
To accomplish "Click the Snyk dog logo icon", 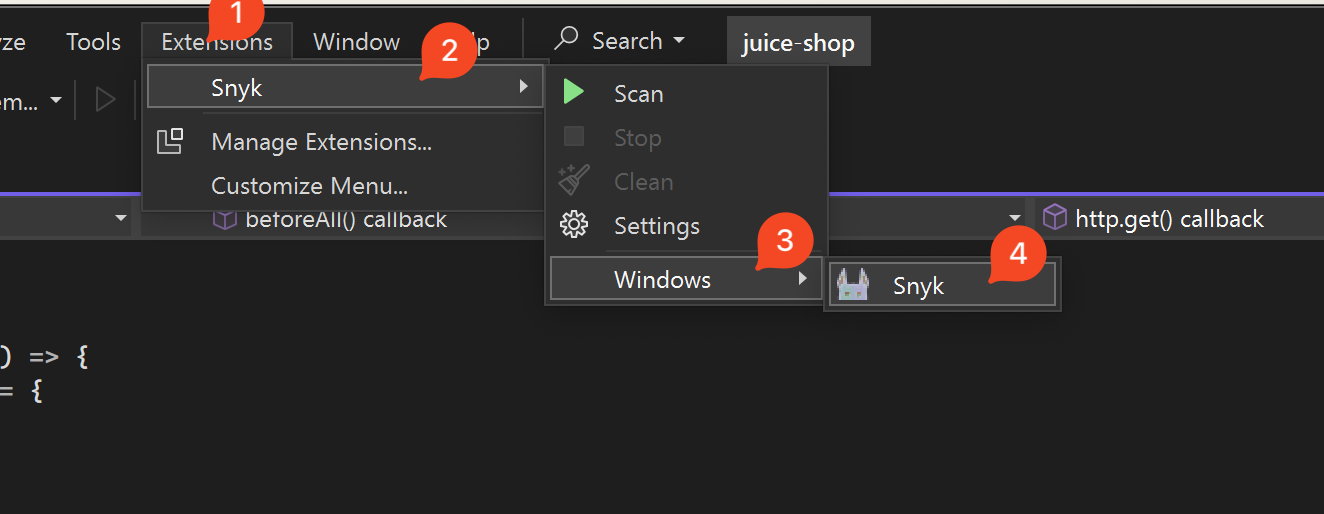I will [x=852, y=286].
